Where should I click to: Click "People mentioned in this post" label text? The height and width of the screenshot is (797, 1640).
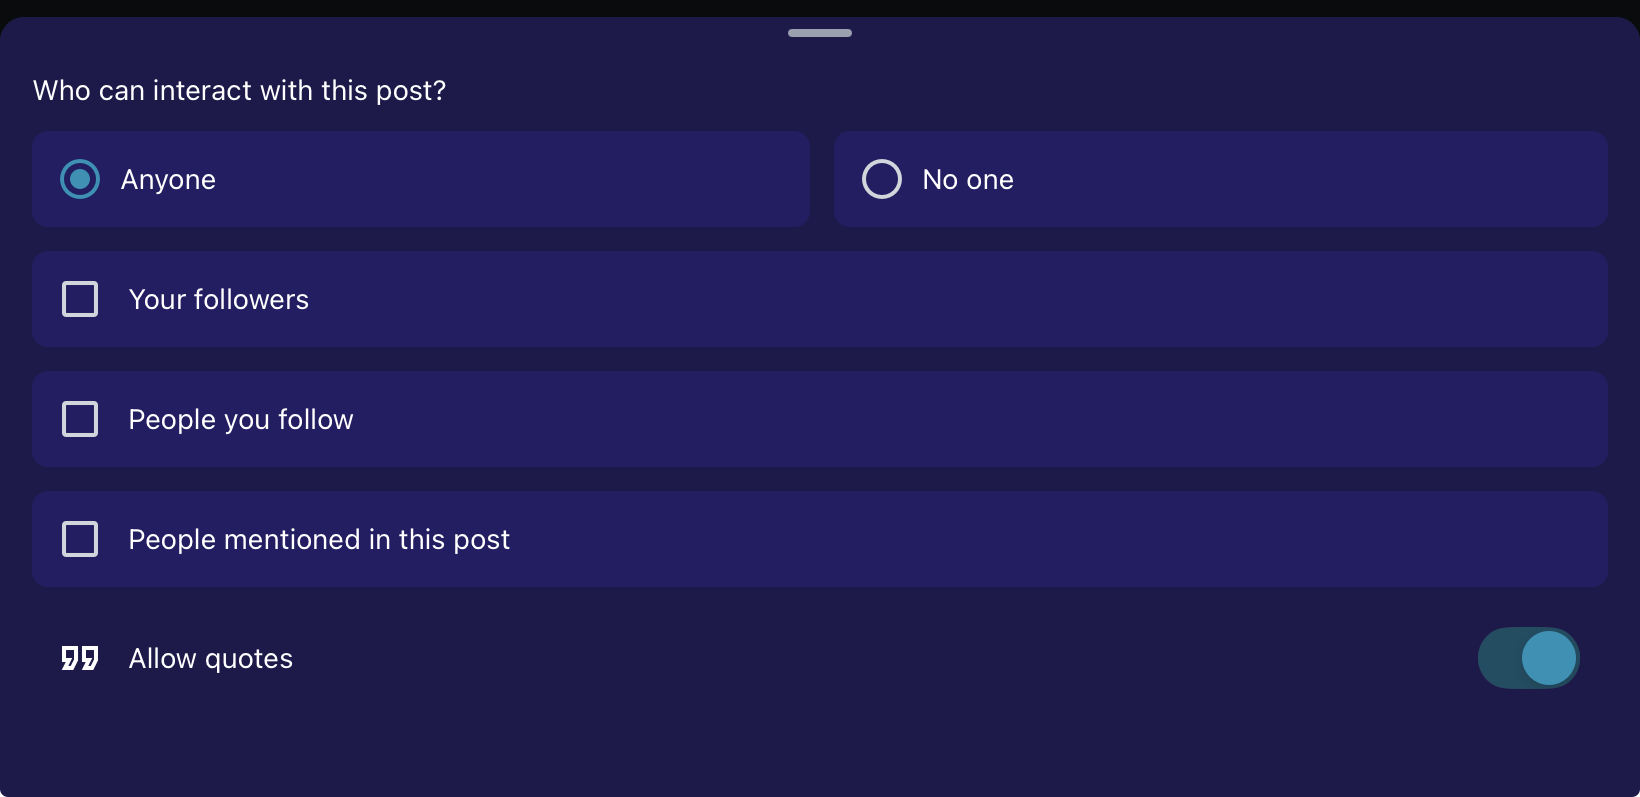tap(319, 540)
